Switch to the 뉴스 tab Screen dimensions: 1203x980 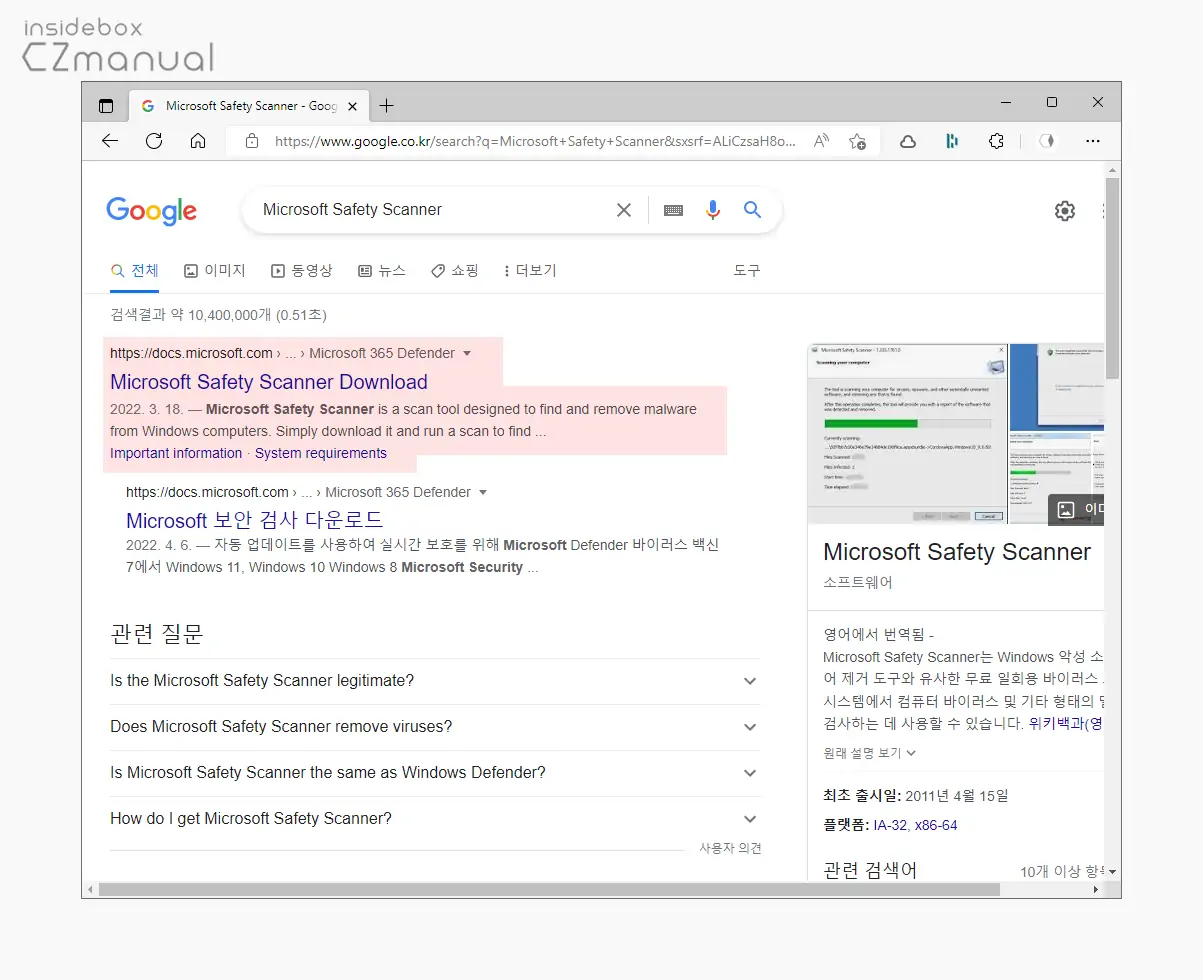click(x=382, y=271)
